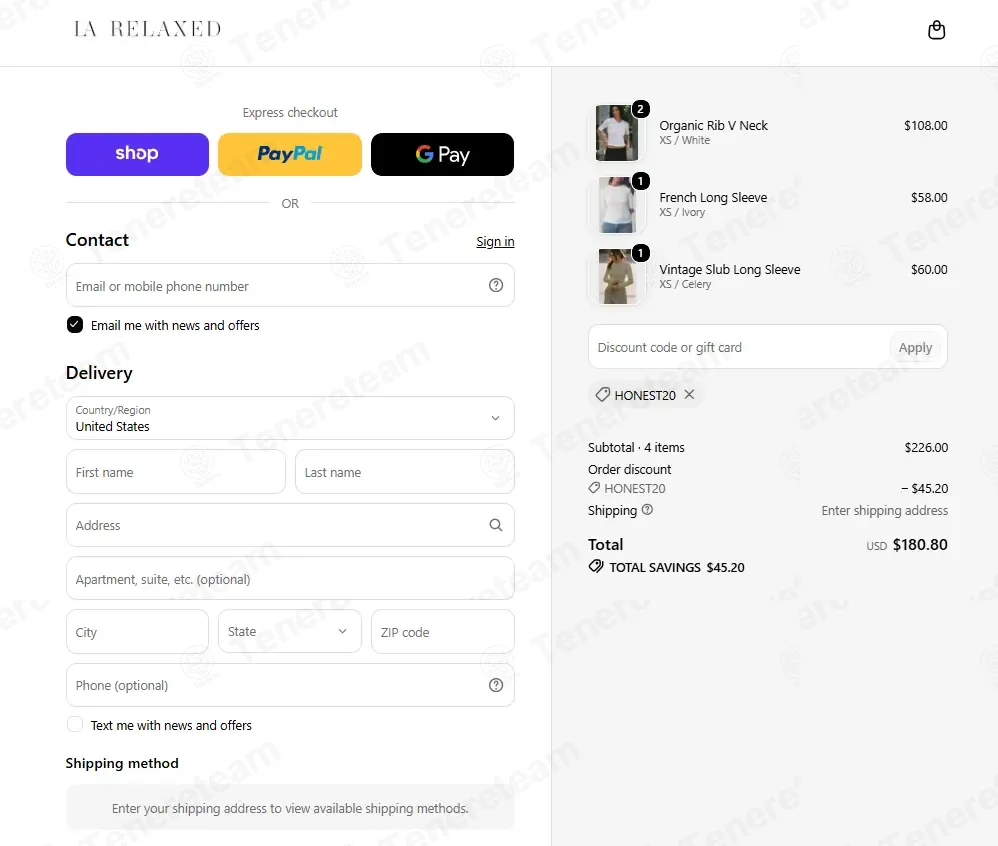998x846 pixels.
Task: Click the address search magnifier icon
Action: click(496, 525)
